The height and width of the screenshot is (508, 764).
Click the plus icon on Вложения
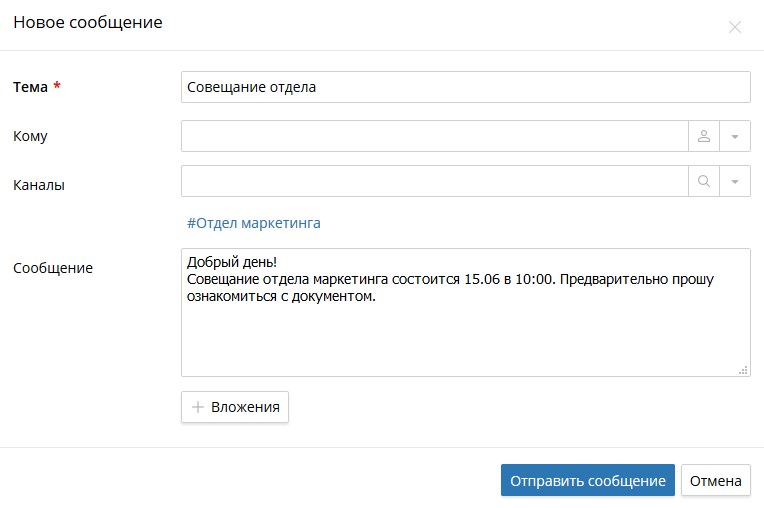point(197,407)
